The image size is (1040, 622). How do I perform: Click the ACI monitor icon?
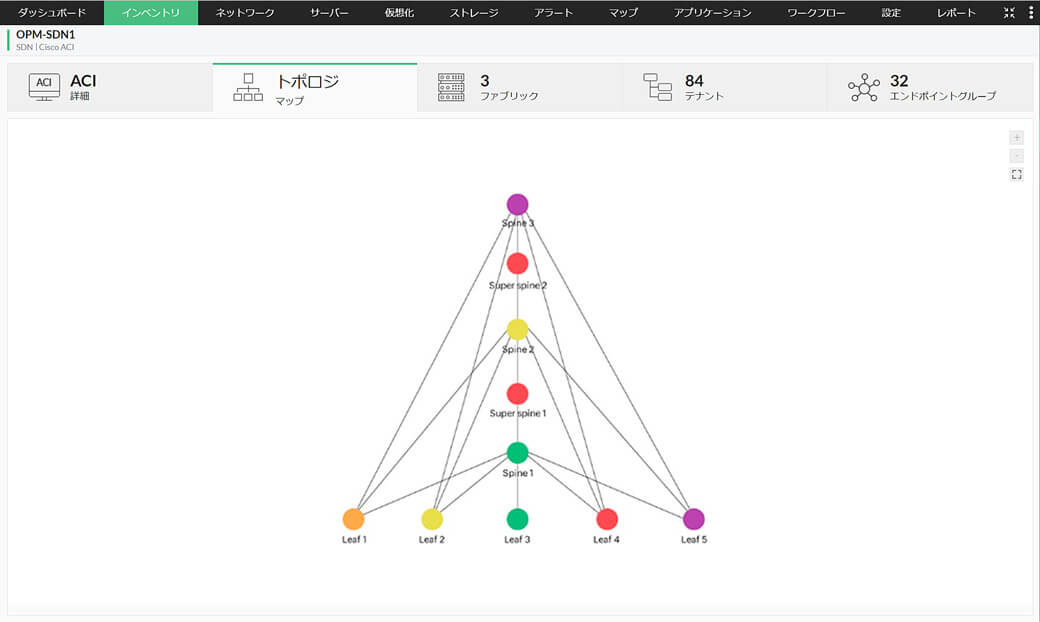[x=44, y=87]
